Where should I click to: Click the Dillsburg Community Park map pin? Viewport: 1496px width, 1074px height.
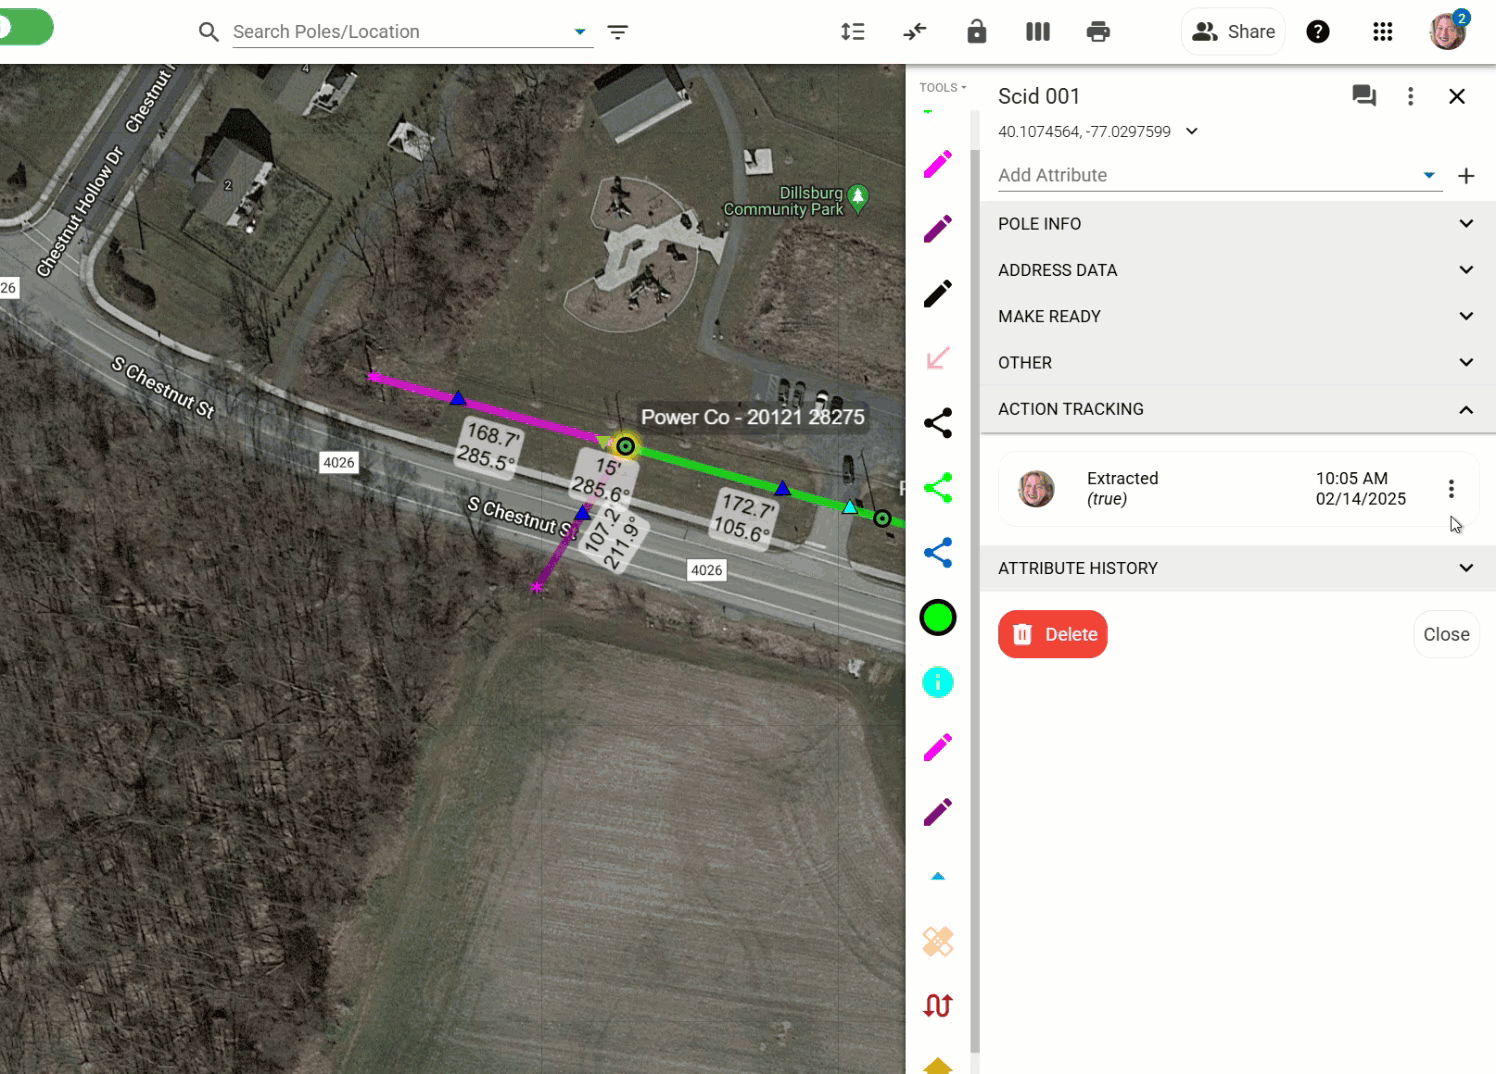858,197
